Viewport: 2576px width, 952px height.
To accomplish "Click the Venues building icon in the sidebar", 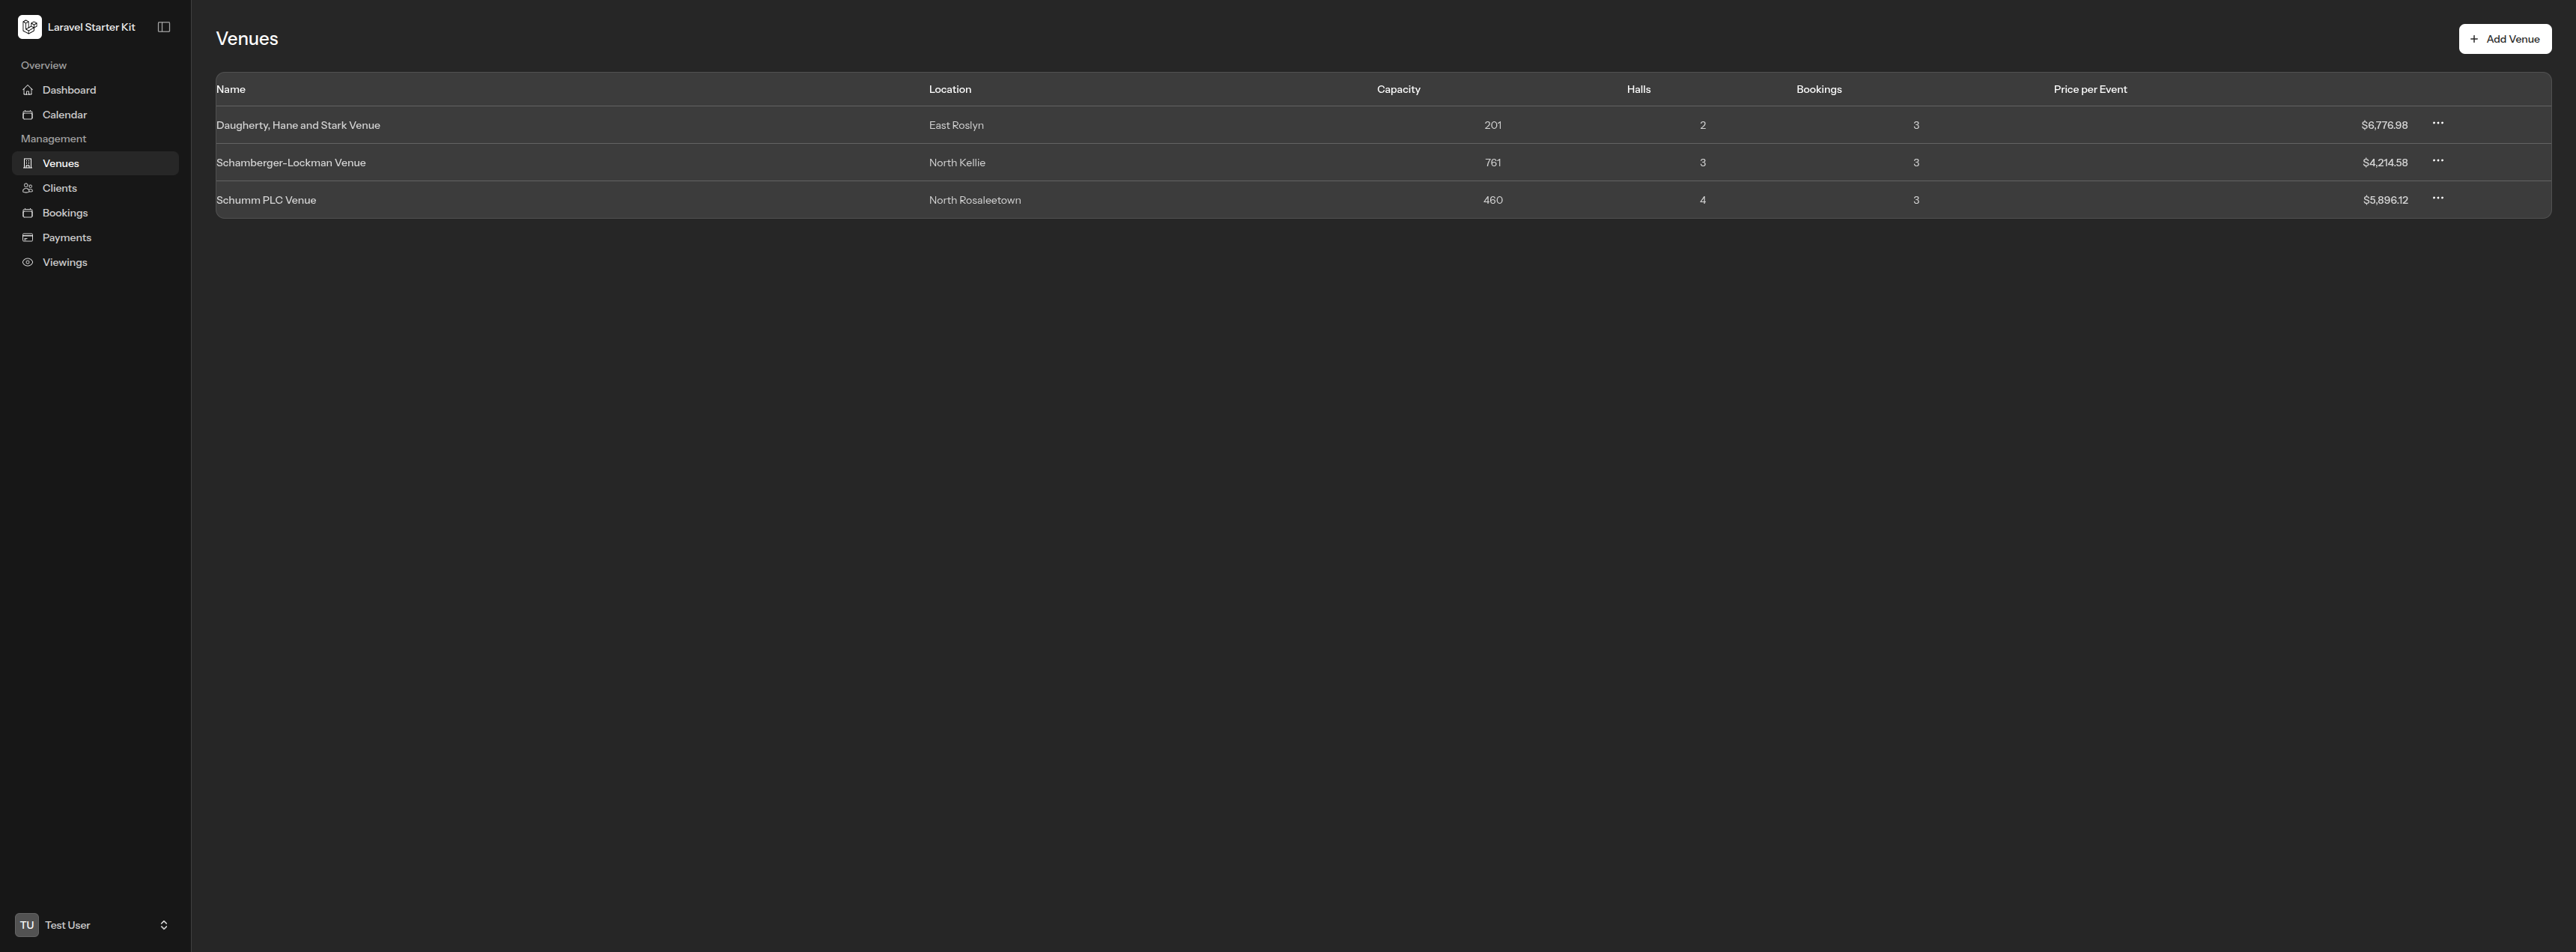I will (x=28, y=164).
